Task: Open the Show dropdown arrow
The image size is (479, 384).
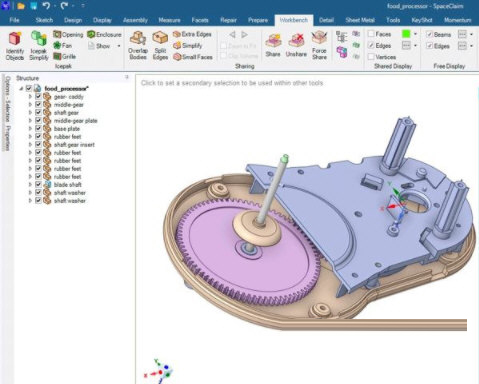Action: pos(119,46)
